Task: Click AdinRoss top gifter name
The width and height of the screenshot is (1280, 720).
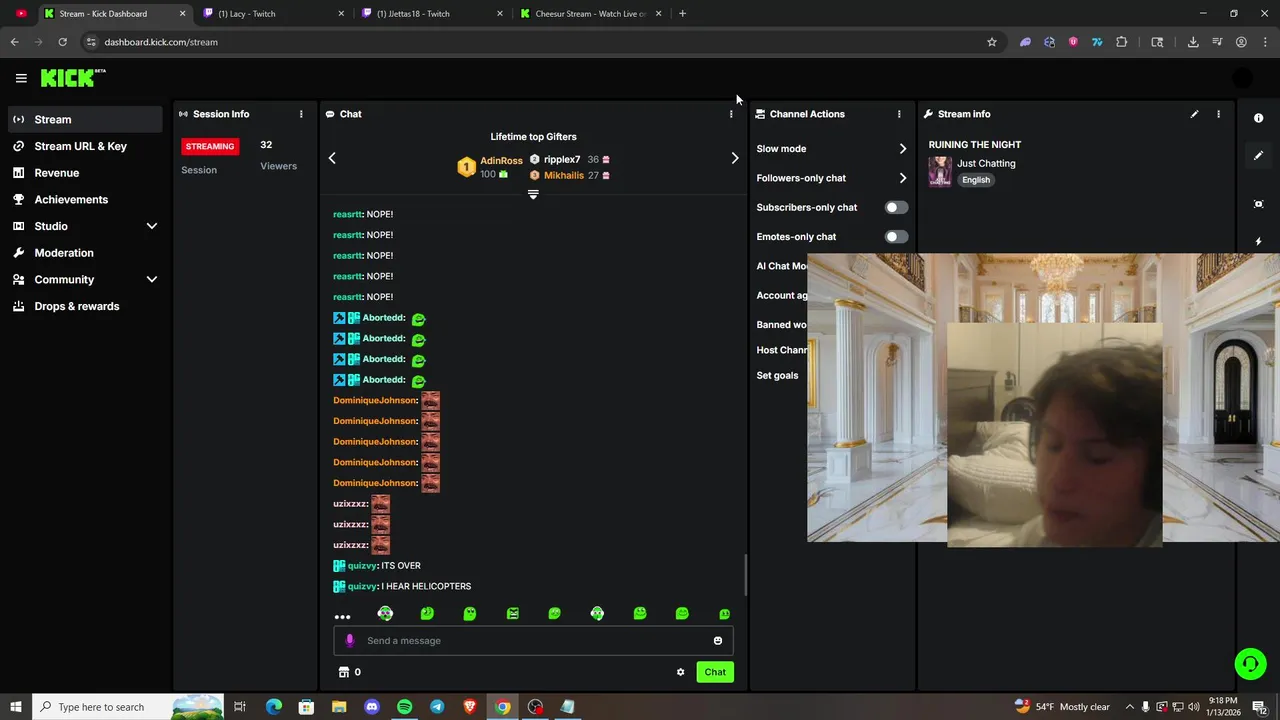Action: [x=501, y=161]
